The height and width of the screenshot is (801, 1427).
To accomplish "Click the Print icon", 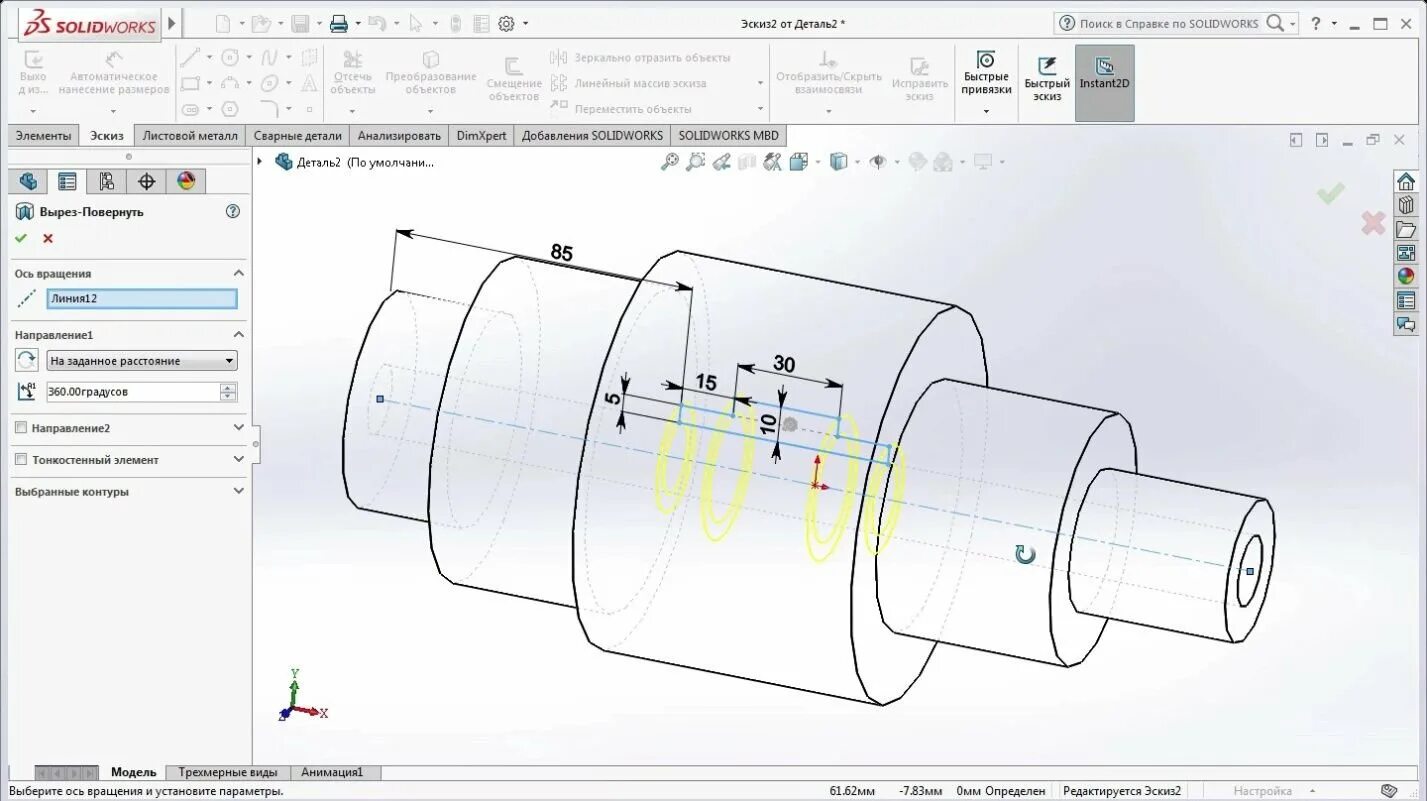I will 339,23.
